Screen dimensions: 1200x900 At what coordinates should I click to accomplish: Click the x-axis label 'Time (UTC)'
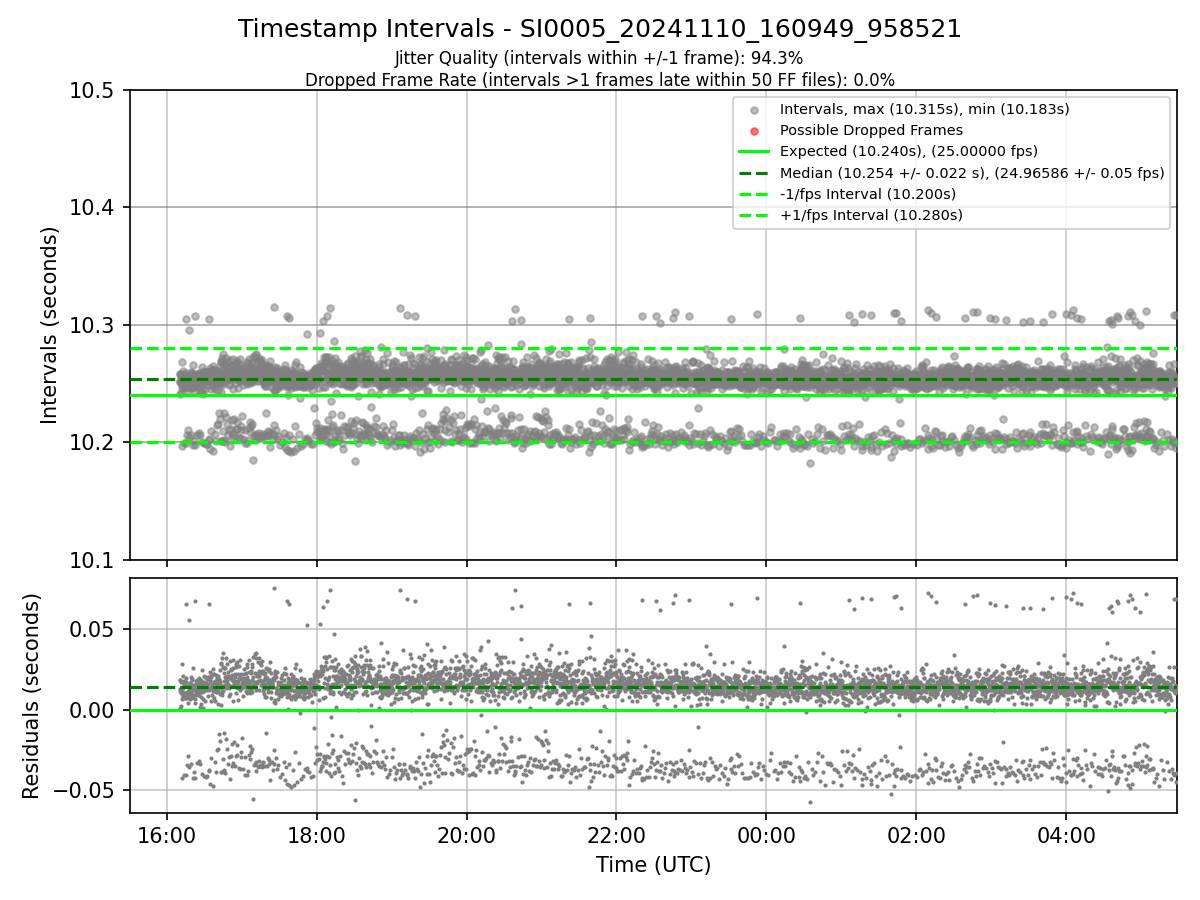point(653,865)
